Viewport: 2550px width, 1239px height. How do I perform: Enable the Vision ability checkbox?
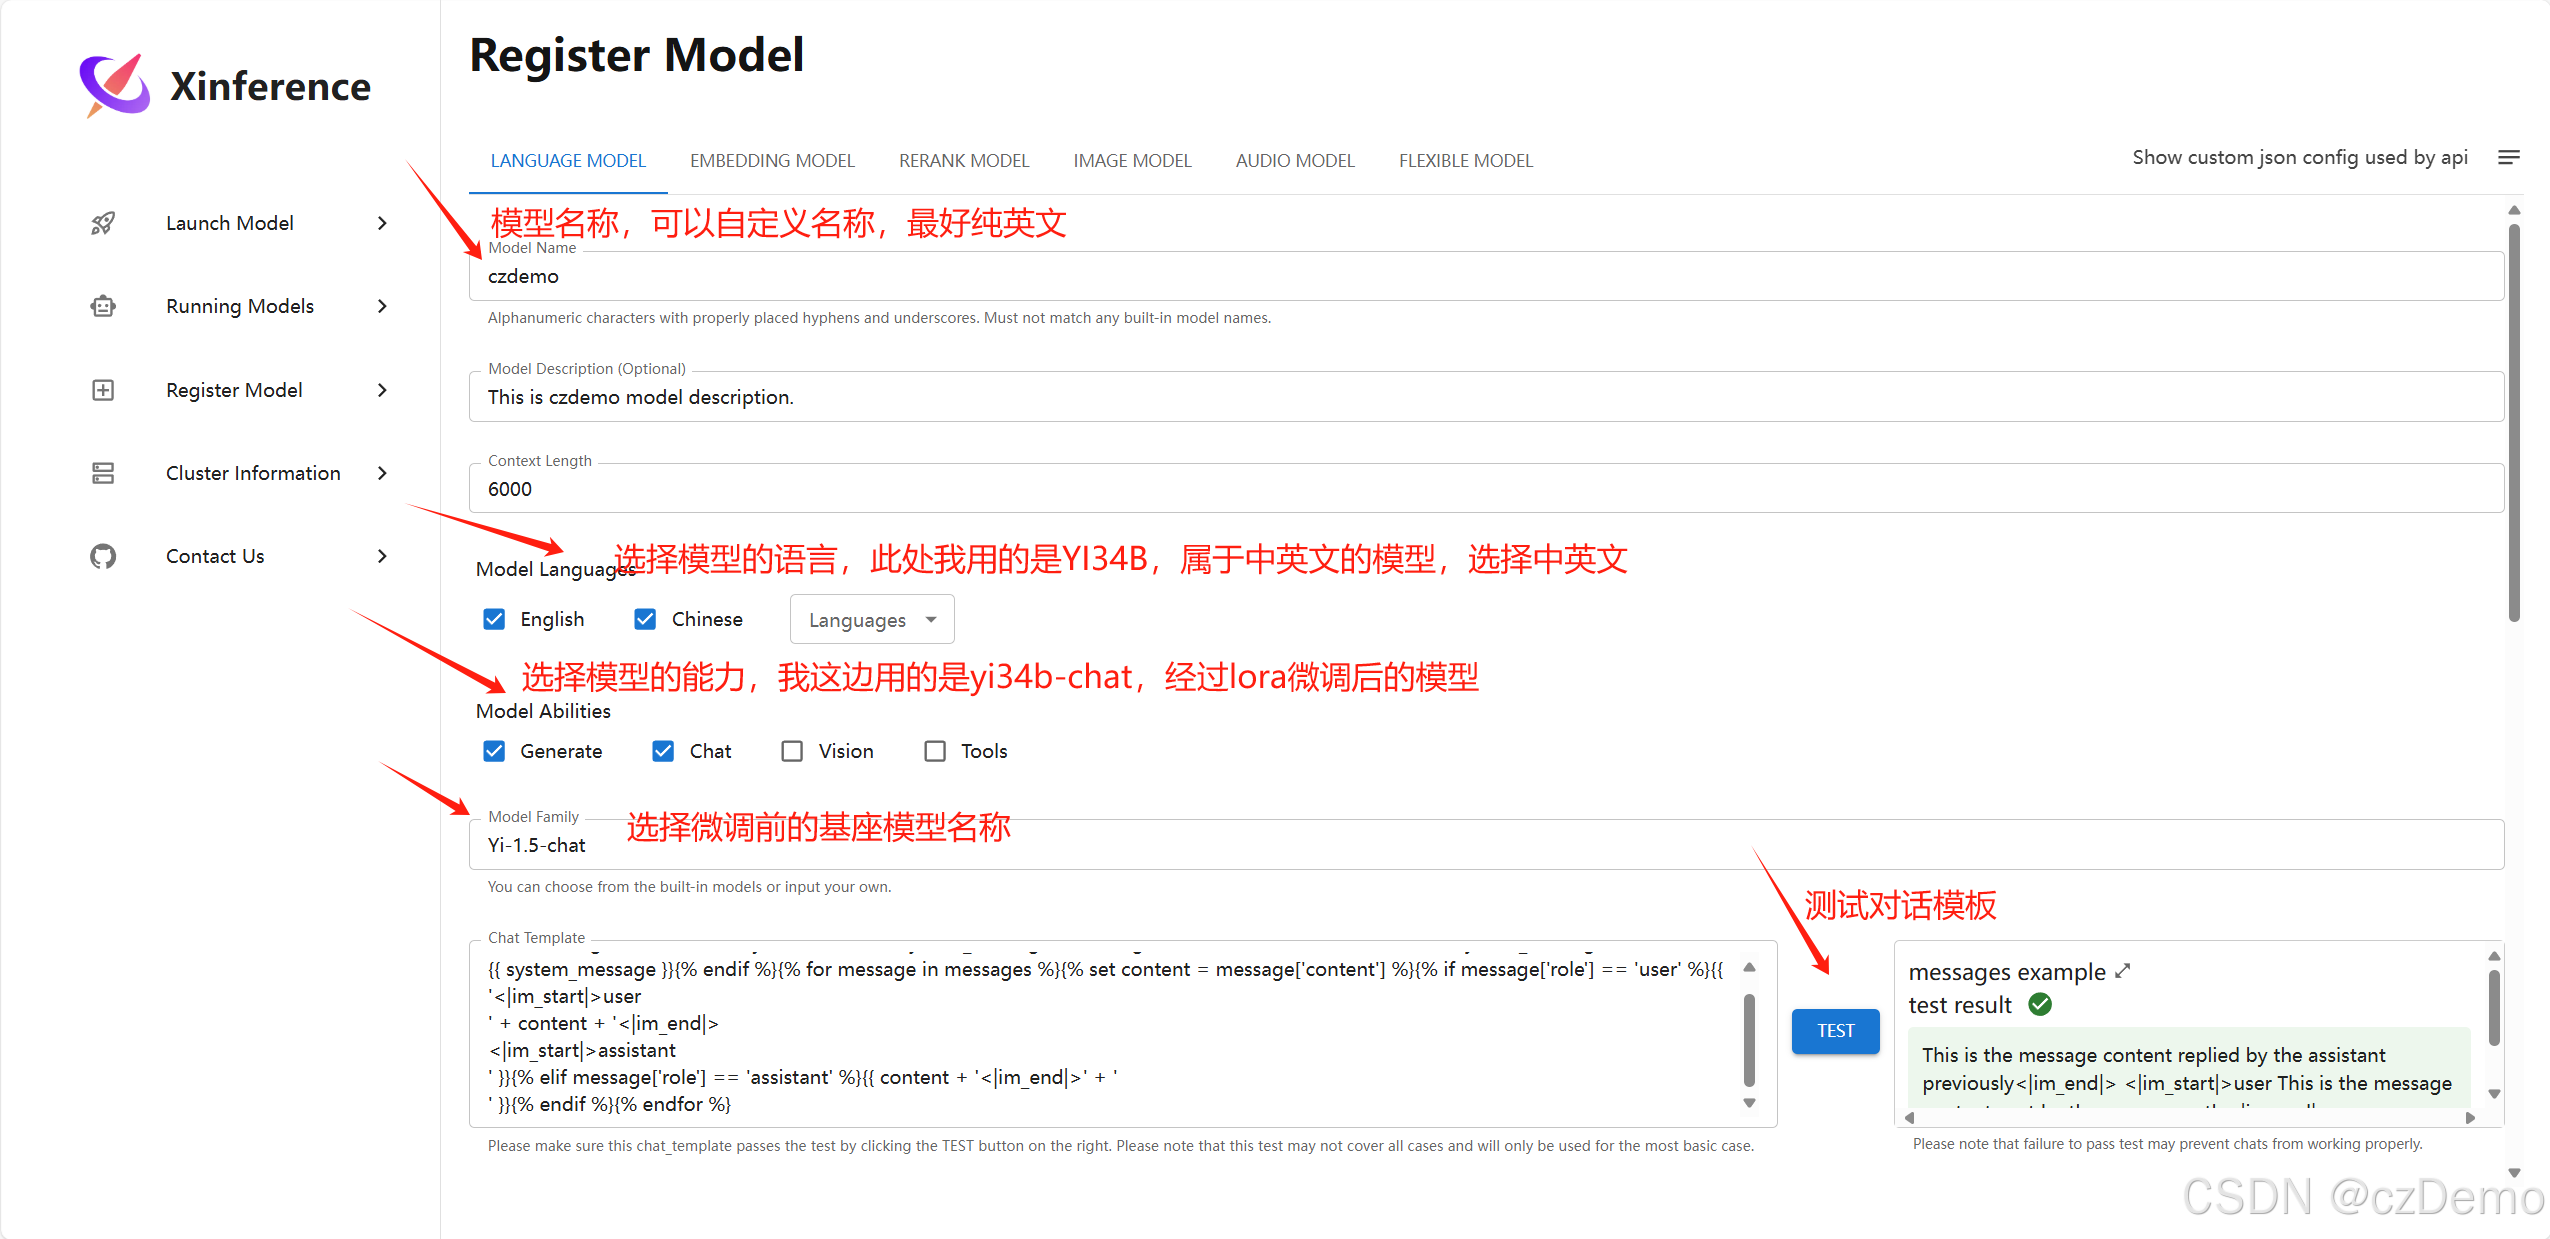pos(792,751)
